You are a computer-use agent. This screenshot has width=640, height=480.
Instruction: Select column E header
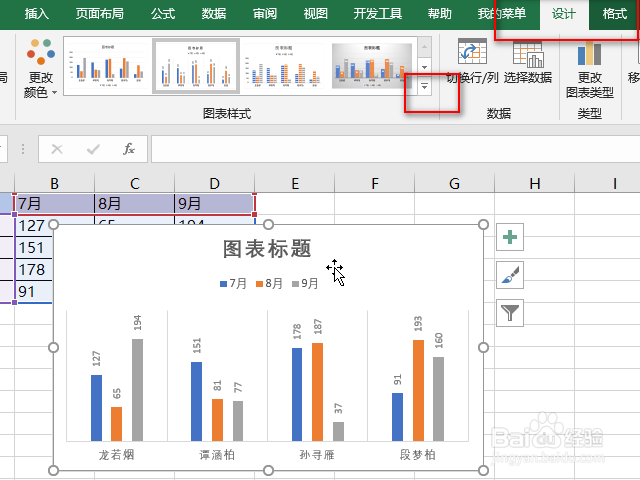click(294, 183)
